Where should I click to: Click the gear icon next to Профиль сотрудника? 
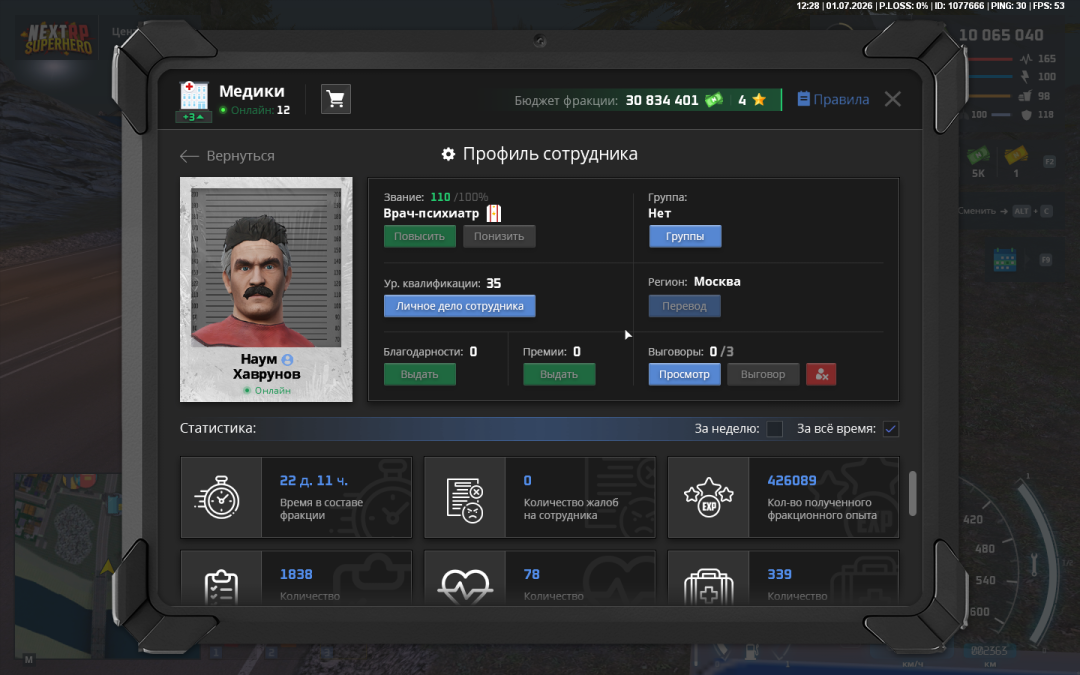pos(448,154)
